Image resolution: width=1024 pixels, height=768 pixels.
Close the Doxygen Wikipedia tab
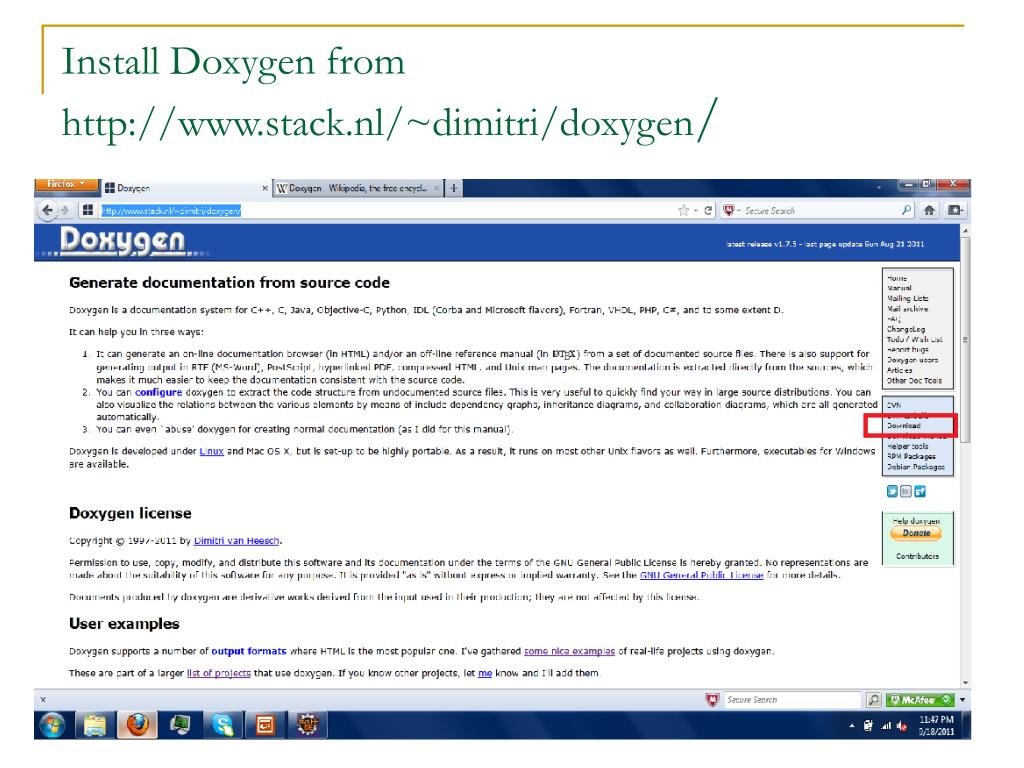(x=437, y=188)
